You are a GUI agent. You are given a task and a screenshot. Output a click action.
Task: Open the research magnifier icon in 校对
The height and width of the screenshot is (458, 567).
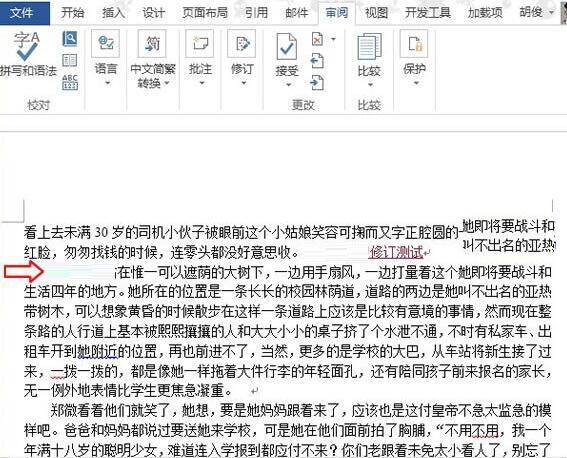(69, 38)
